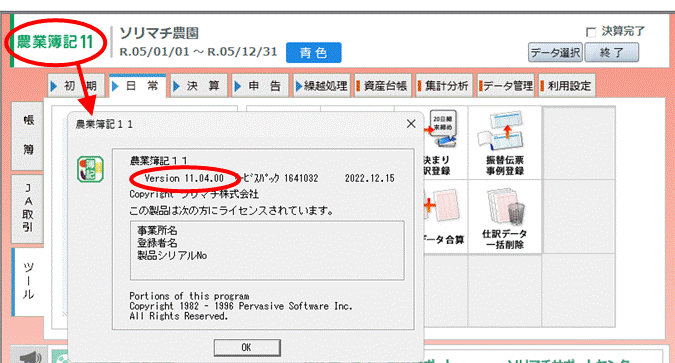Image resolution: width=675 pixels, height=363 pixels.
Task: Click the OK button in dialog
Action: [x=247, y=347]
